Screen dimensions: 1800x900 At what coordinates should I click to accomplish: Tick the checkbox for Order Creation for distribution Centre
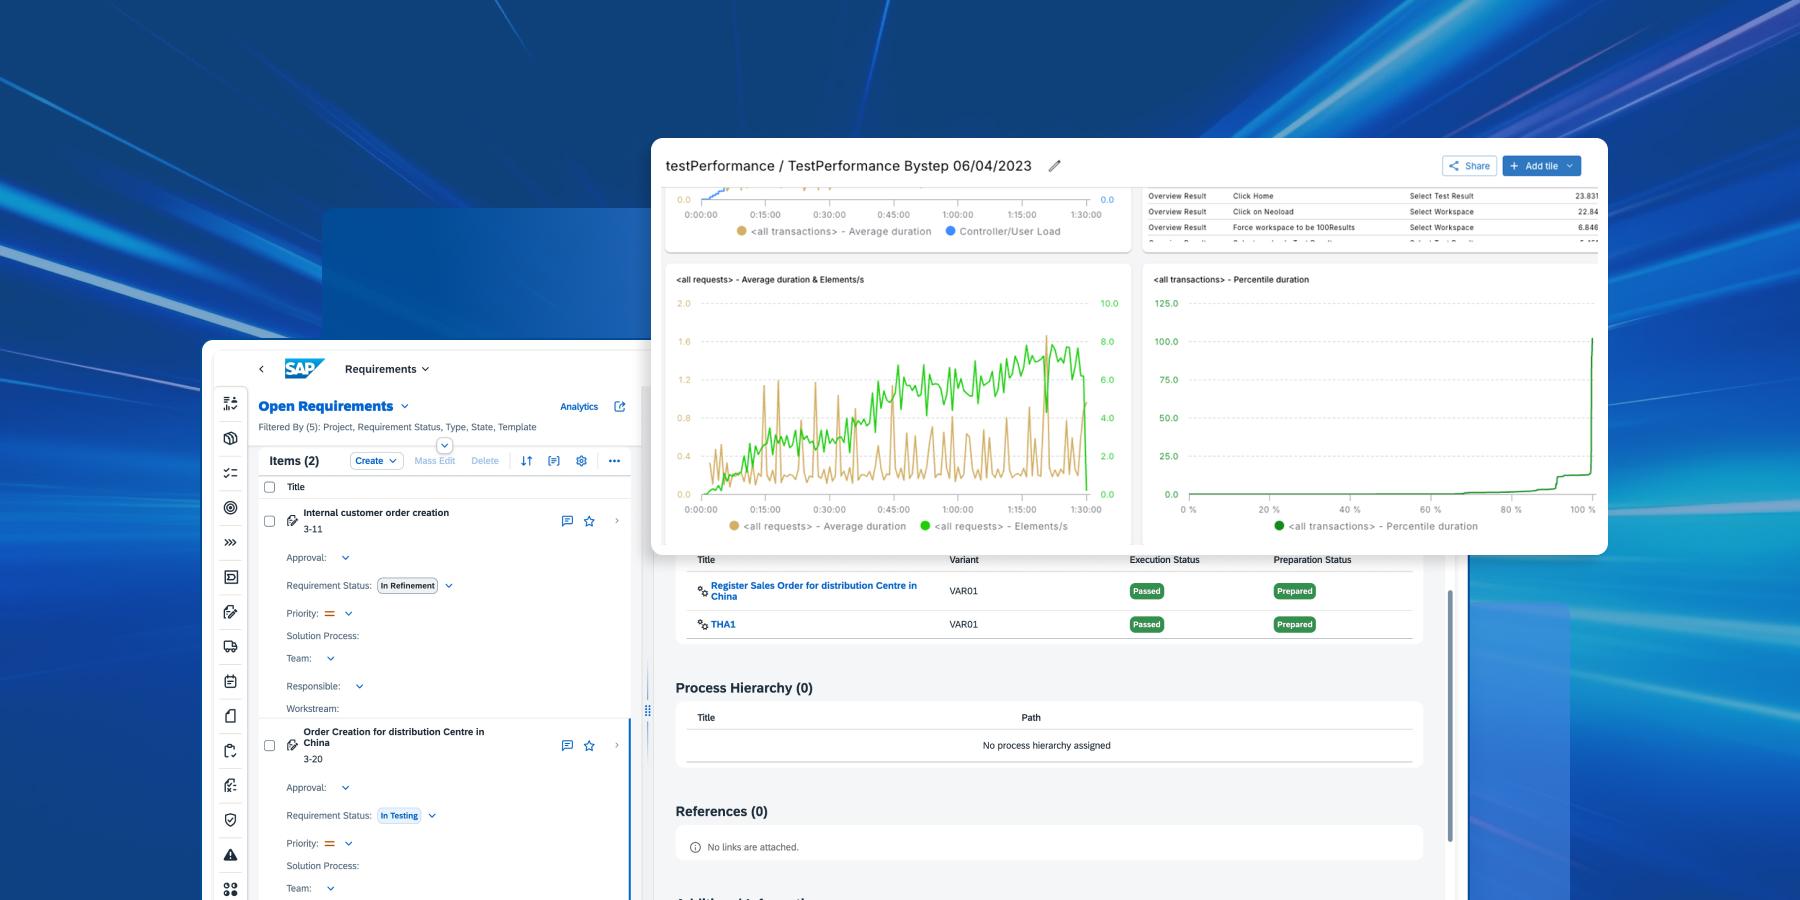tap(269, 745)
